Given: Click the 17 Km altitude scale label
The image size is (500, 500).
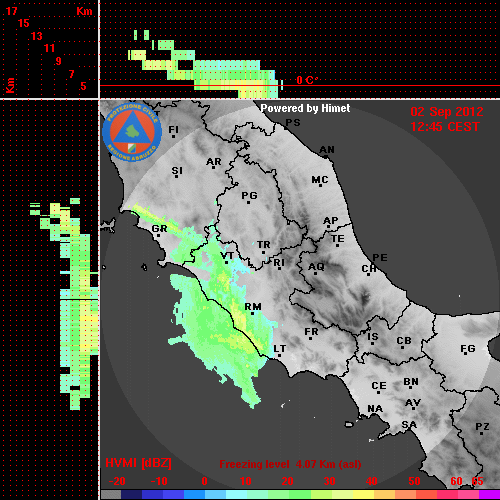Looking at the screenshot, I should (11, 11).
